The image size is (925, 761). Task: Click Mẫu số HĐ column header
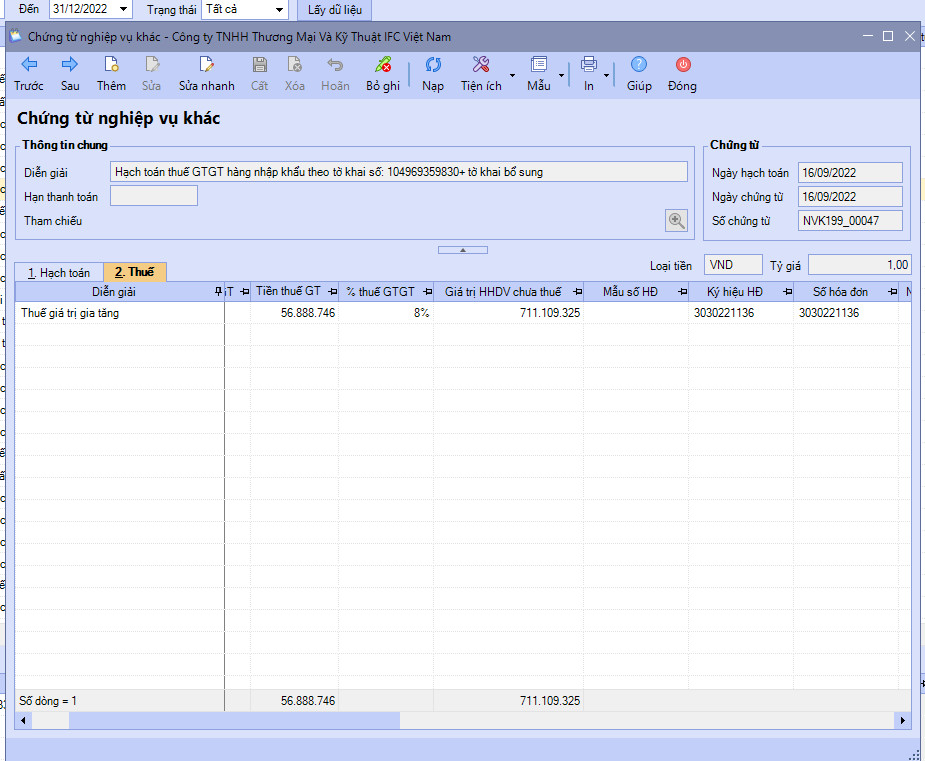(630, 291)
